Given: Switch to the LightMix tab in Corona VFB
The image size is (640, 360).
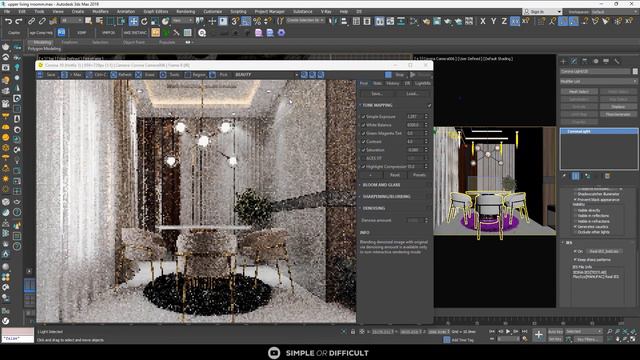Looking at the screenshot, I should (422, 83).
